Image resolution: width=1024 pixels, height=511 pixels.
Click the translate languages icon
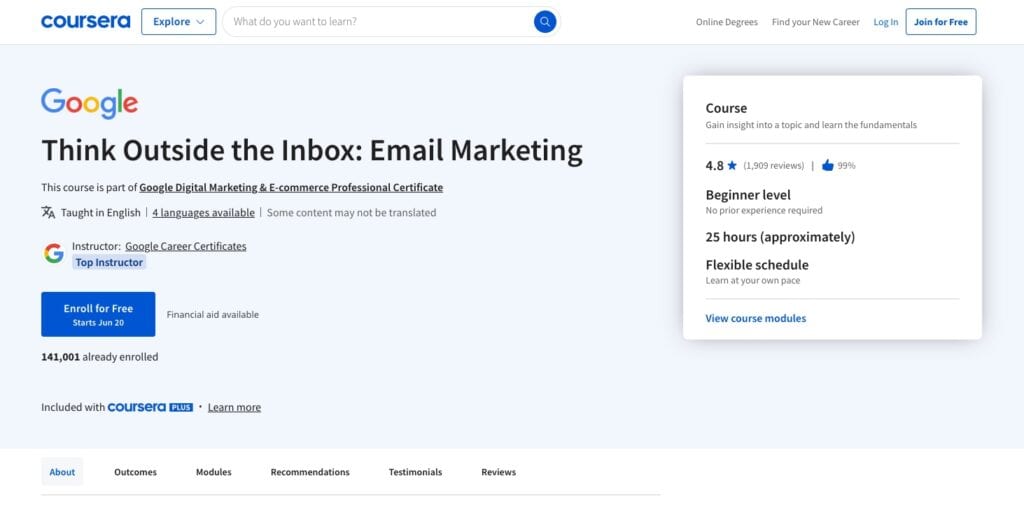pos(48,212)
